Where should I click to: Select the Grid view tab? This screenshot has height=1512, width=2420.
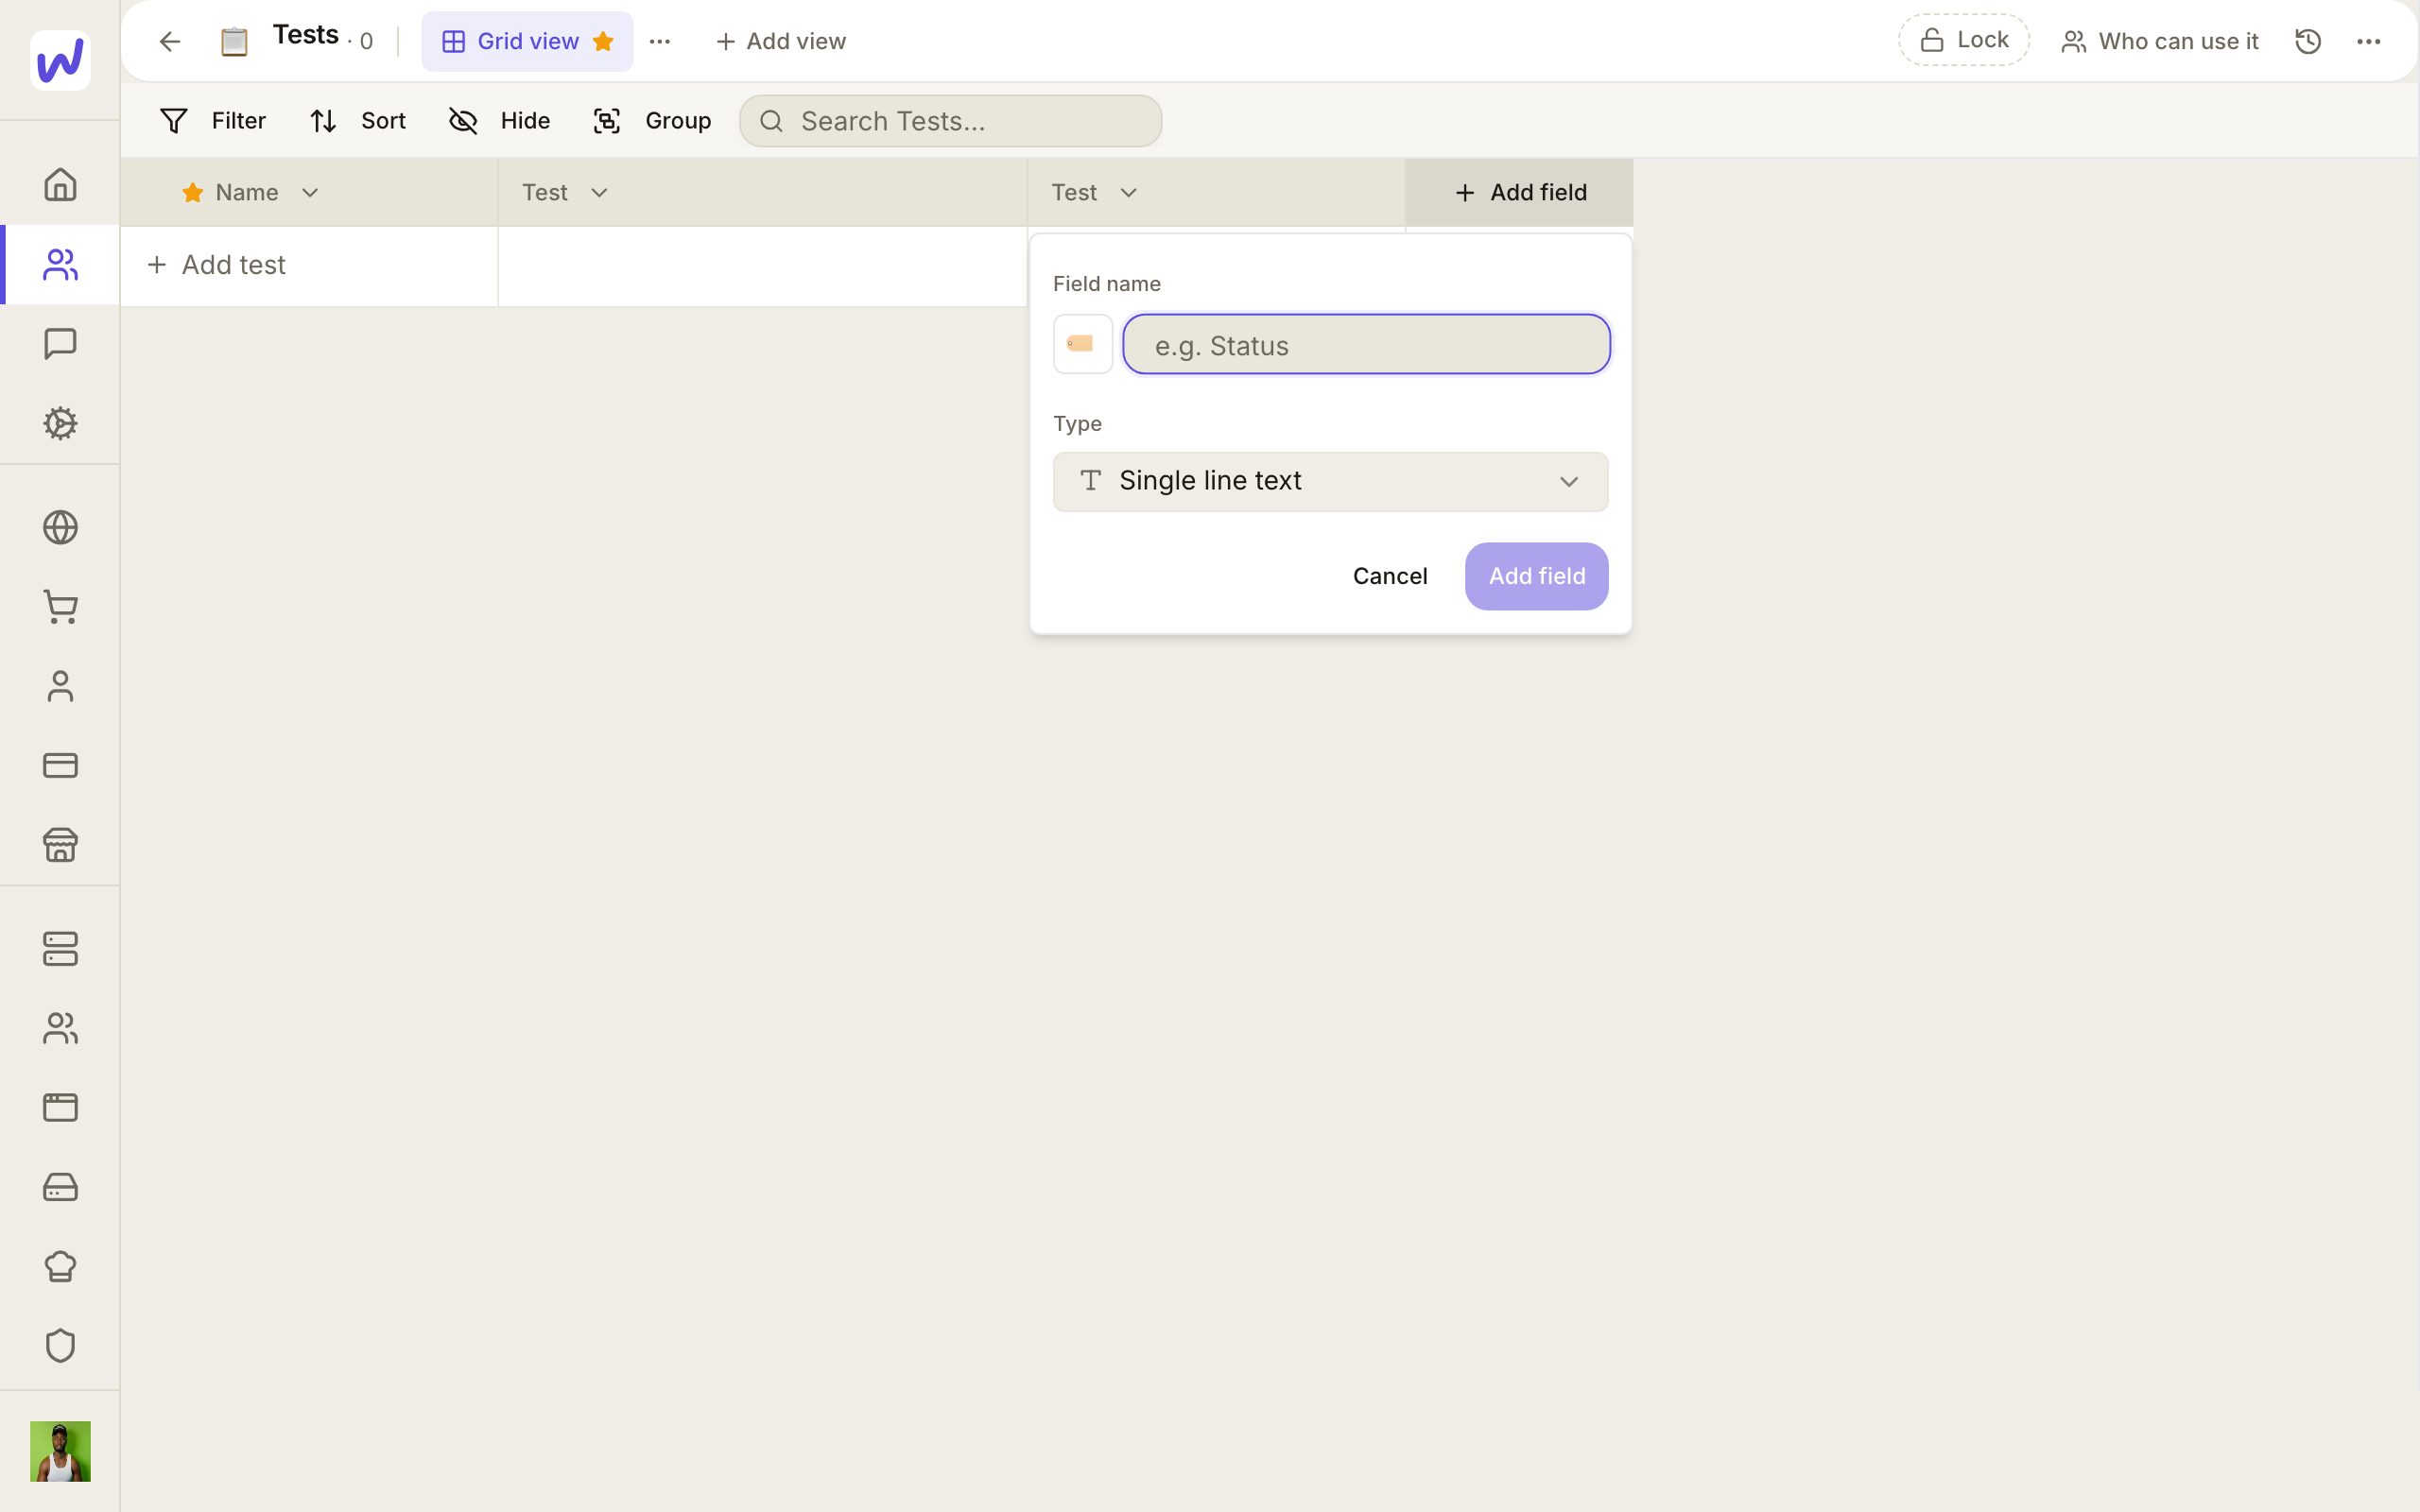coord(527,41)
